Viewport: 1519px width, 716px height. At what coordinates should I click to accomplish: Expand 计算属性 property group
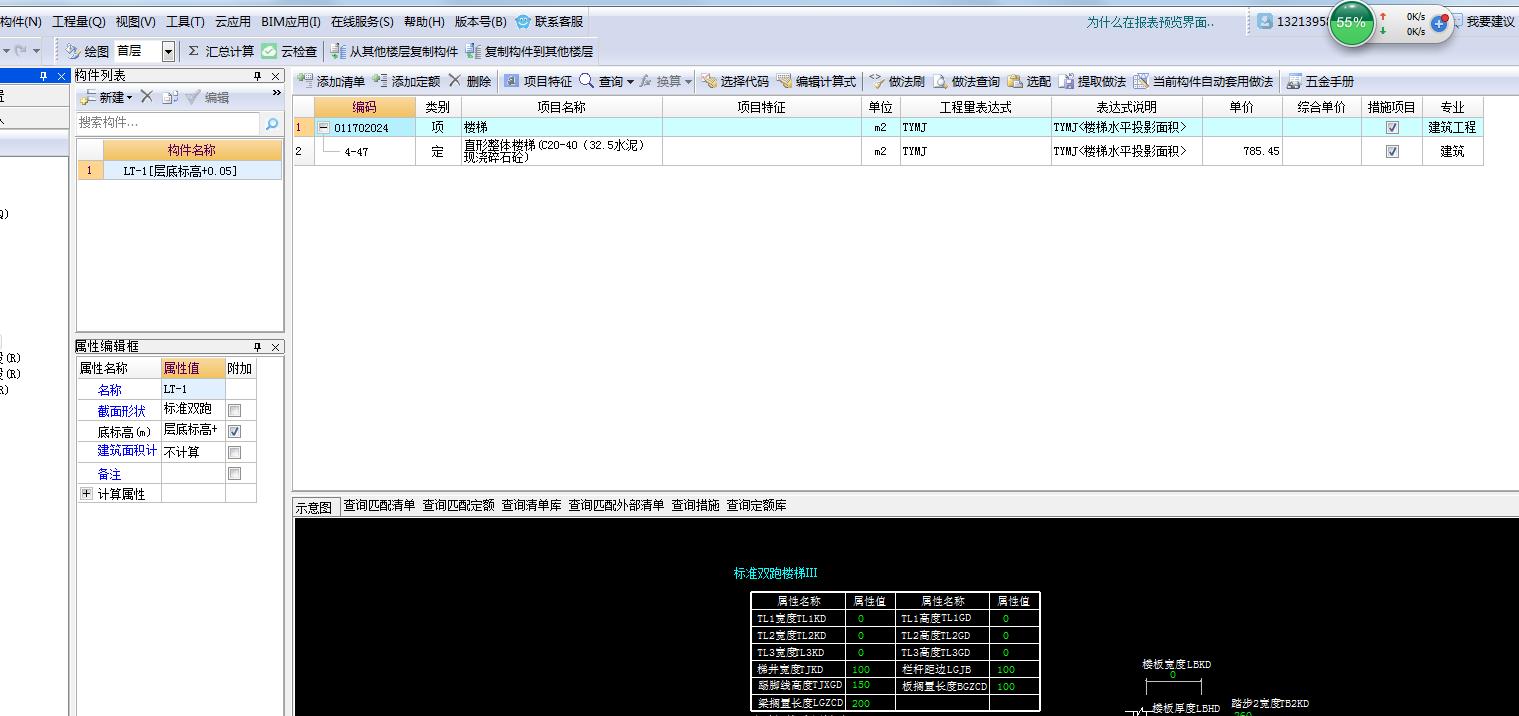click(x=86, y=494)
